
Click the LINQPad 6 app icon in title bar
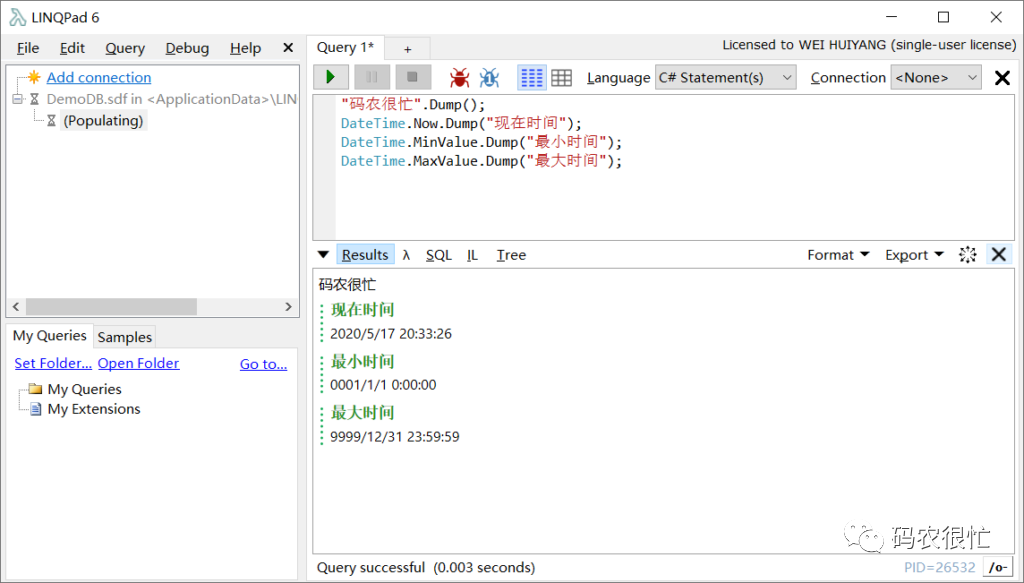(18, 17)
